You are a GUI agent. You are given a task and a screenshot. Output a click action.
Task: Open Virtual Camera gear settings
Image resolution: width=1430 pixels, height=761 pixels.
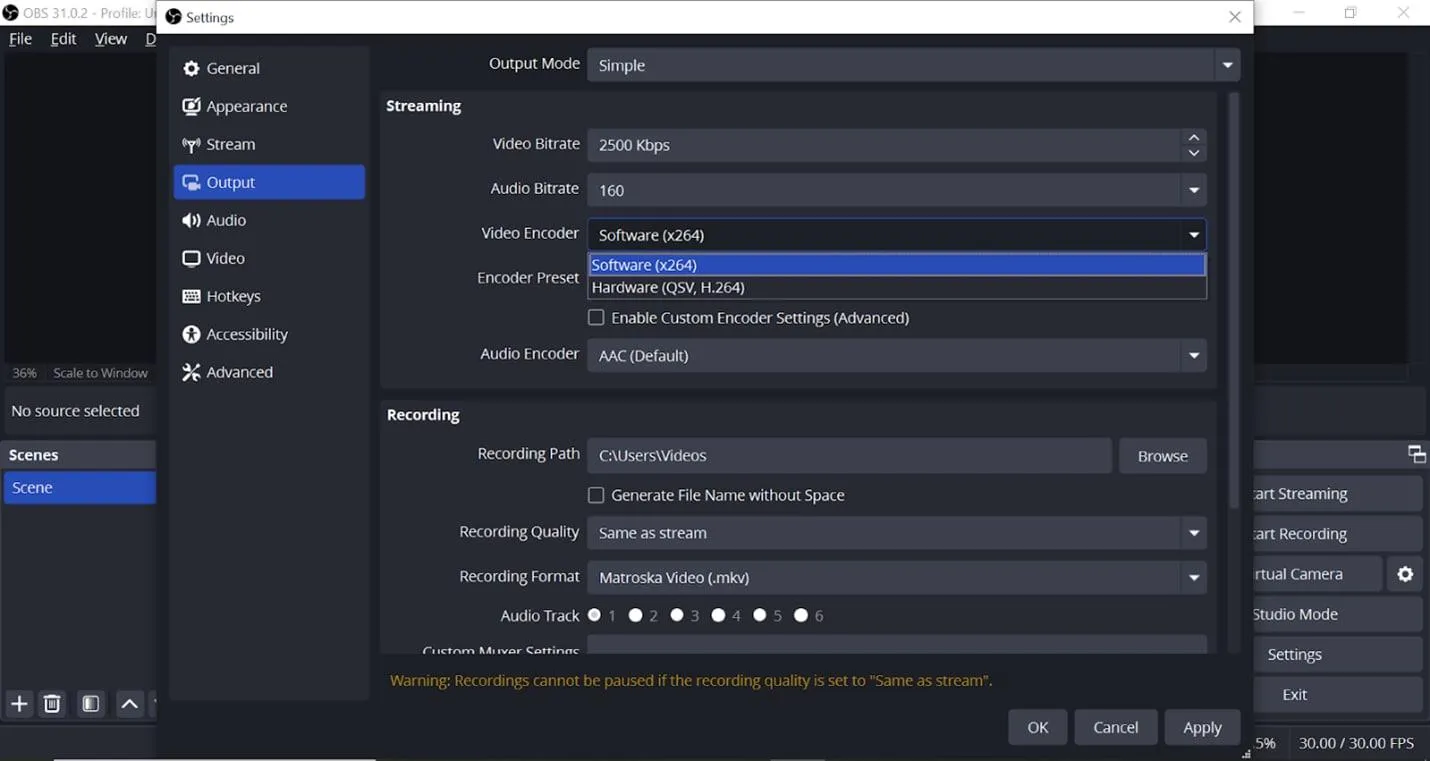[x=1405, y=574]
